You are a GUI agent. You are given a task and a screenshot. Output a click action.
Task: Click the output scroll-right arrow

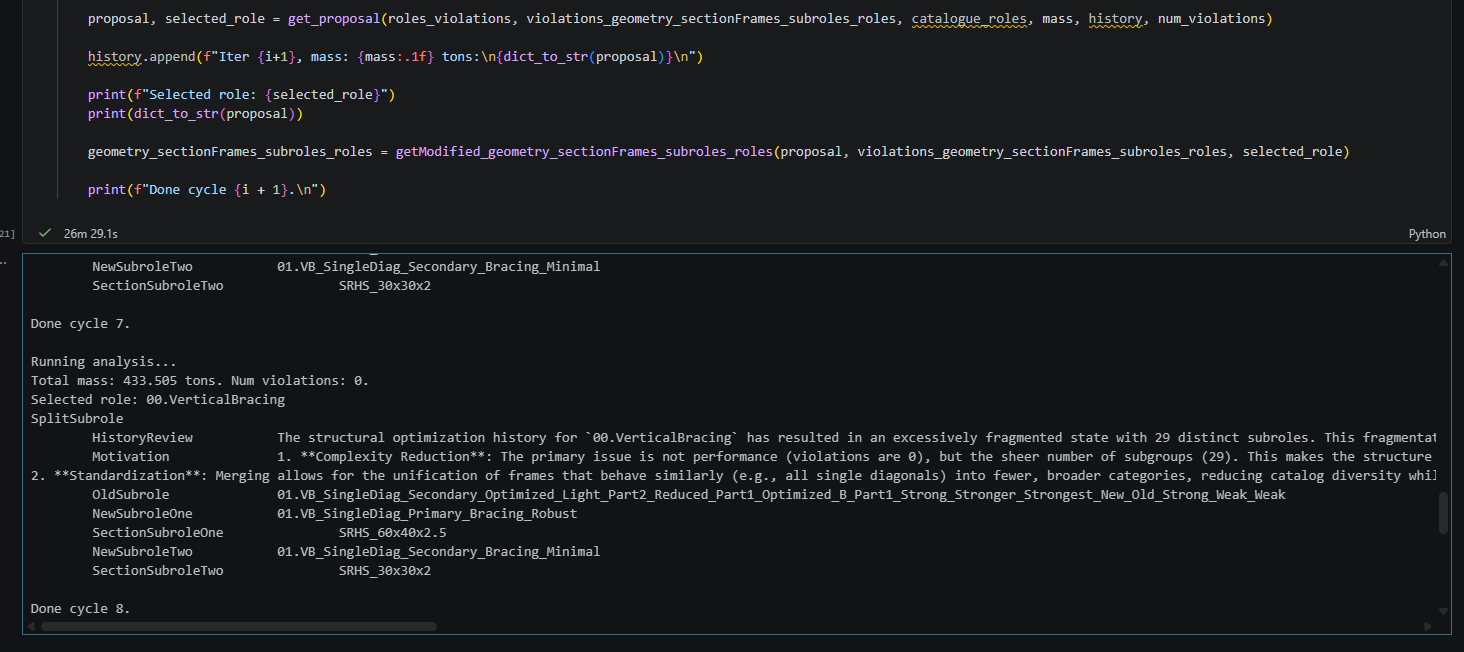1430,627
